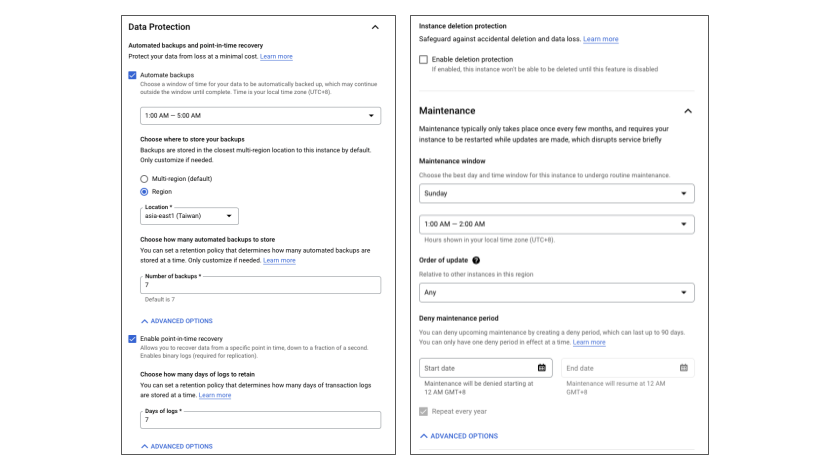Click the Deny maintenance period label
This screenshot has width=830, height=470.
[458, 319]
